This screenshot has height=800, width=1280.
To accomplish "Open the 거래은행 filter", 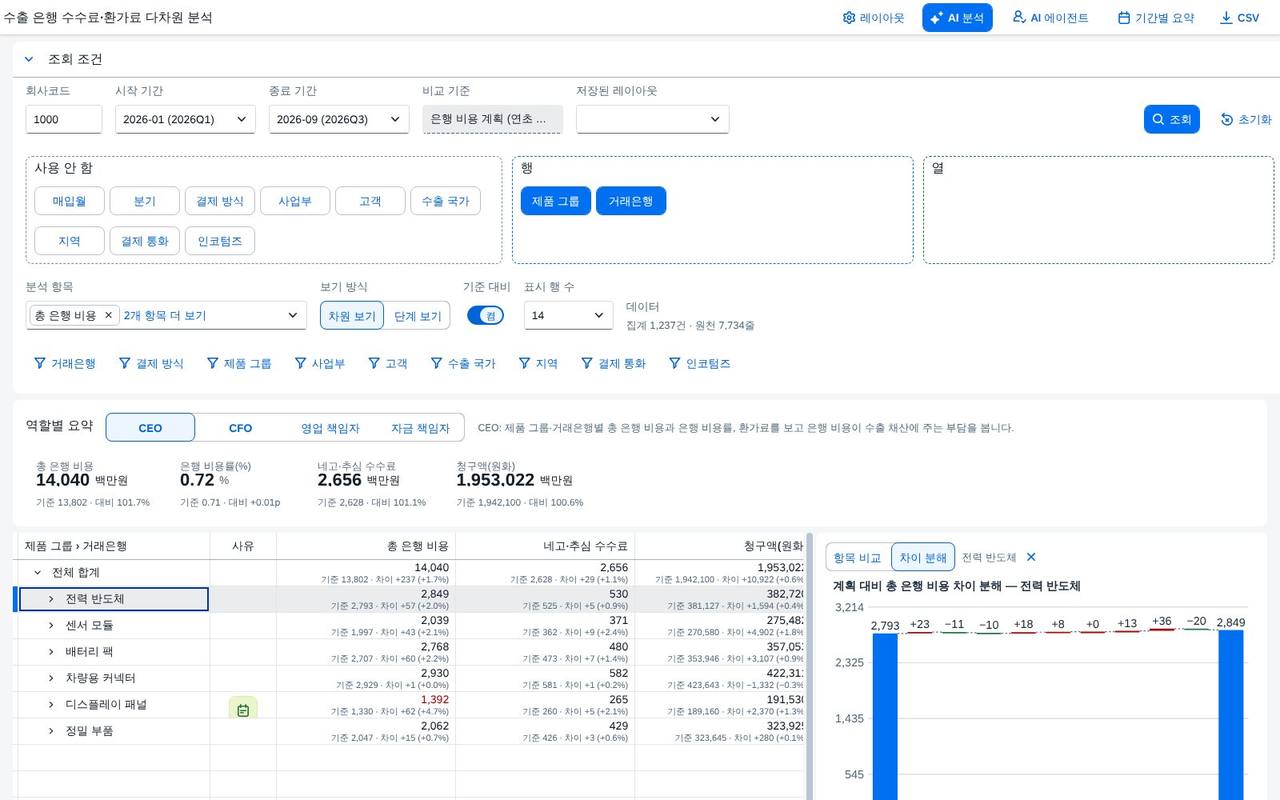I will coord(65,363).
